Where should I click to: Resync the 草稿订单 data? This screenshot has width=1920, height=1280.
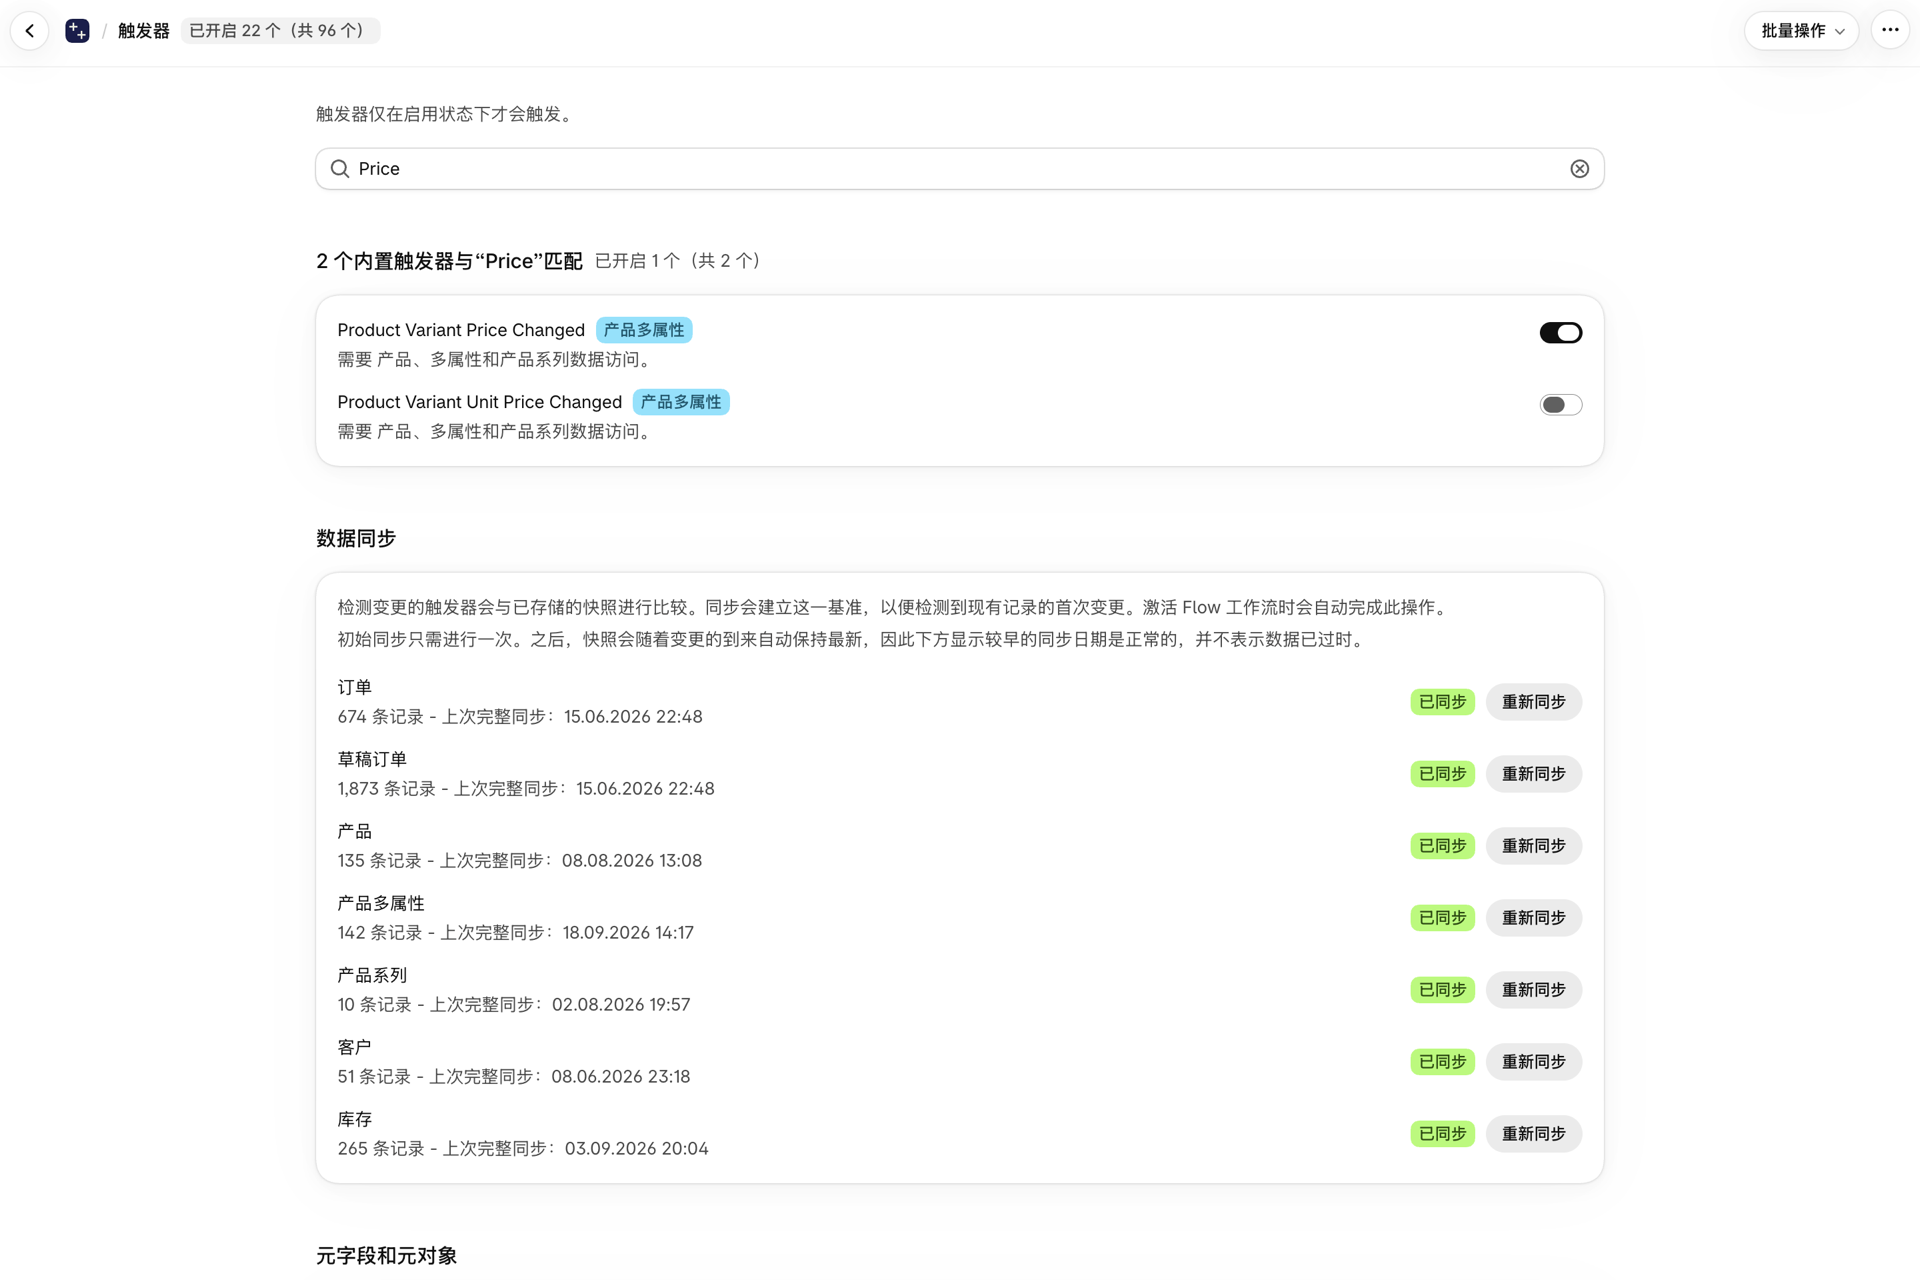tap(1533, 774)
